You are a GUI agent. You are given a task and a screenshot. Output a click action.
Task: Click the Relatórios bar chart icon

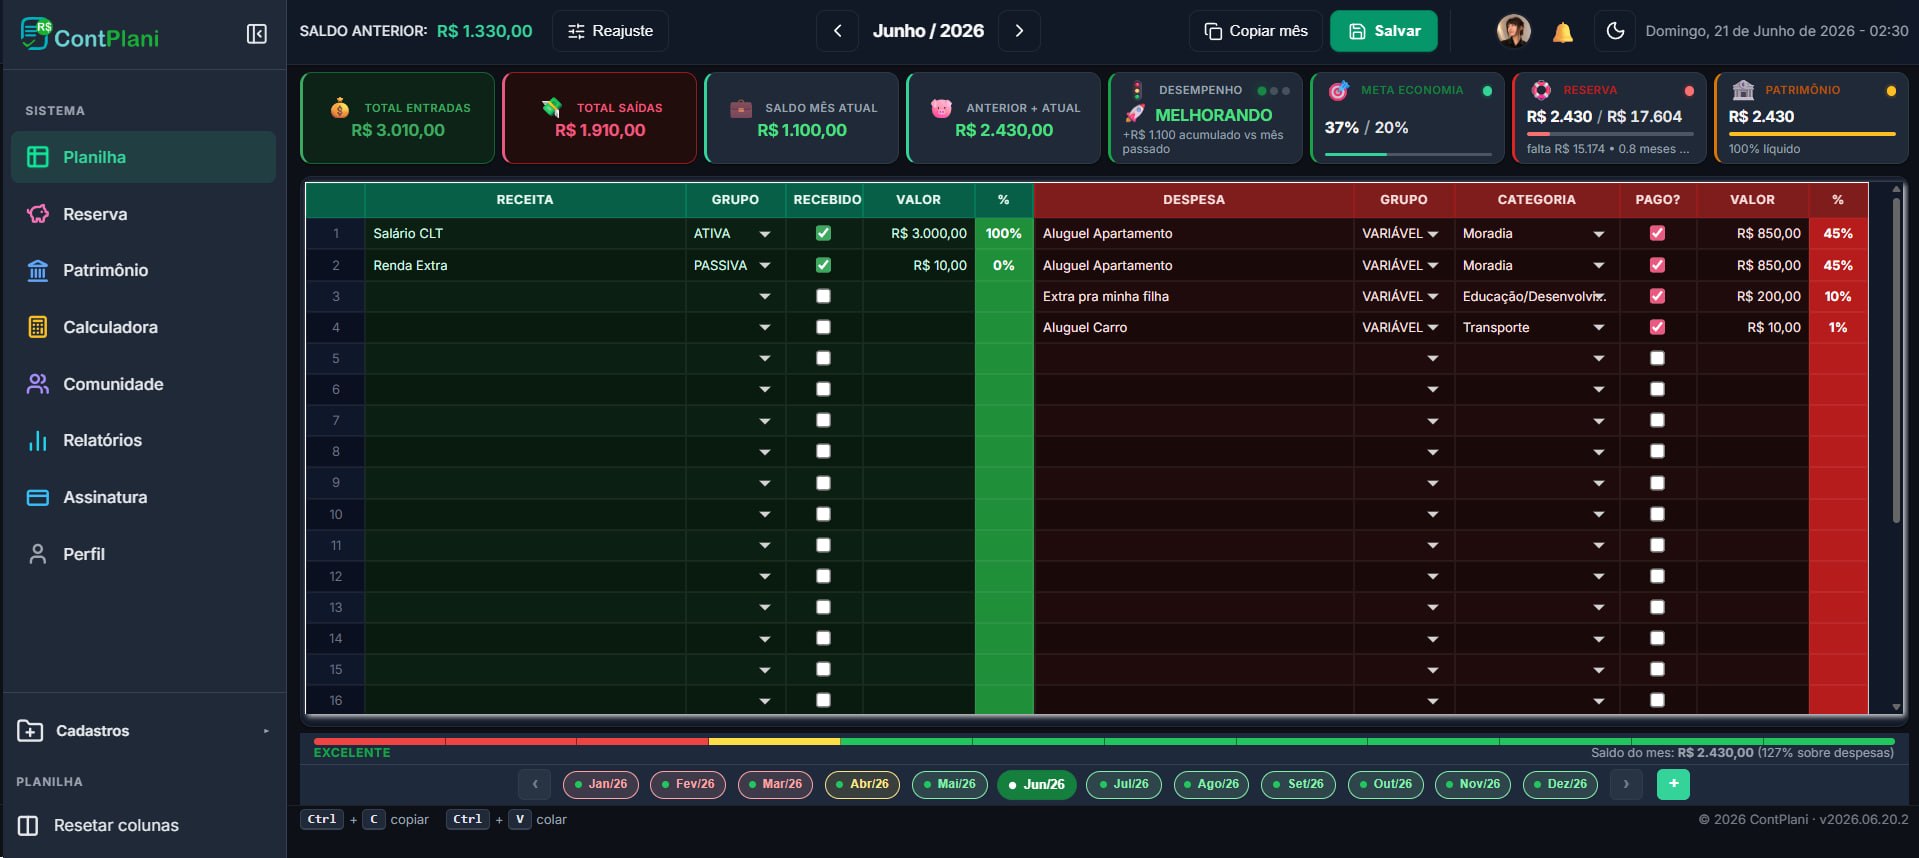[38, 440]
